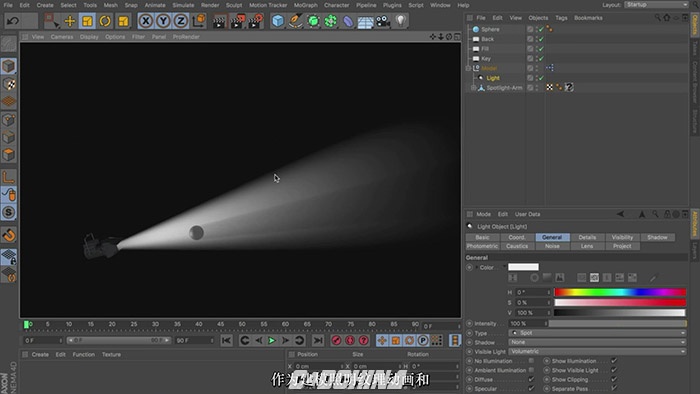Toggle Diffuse checkbox
Viewport: 700px width, 394px height.
(x=531, y=379)
